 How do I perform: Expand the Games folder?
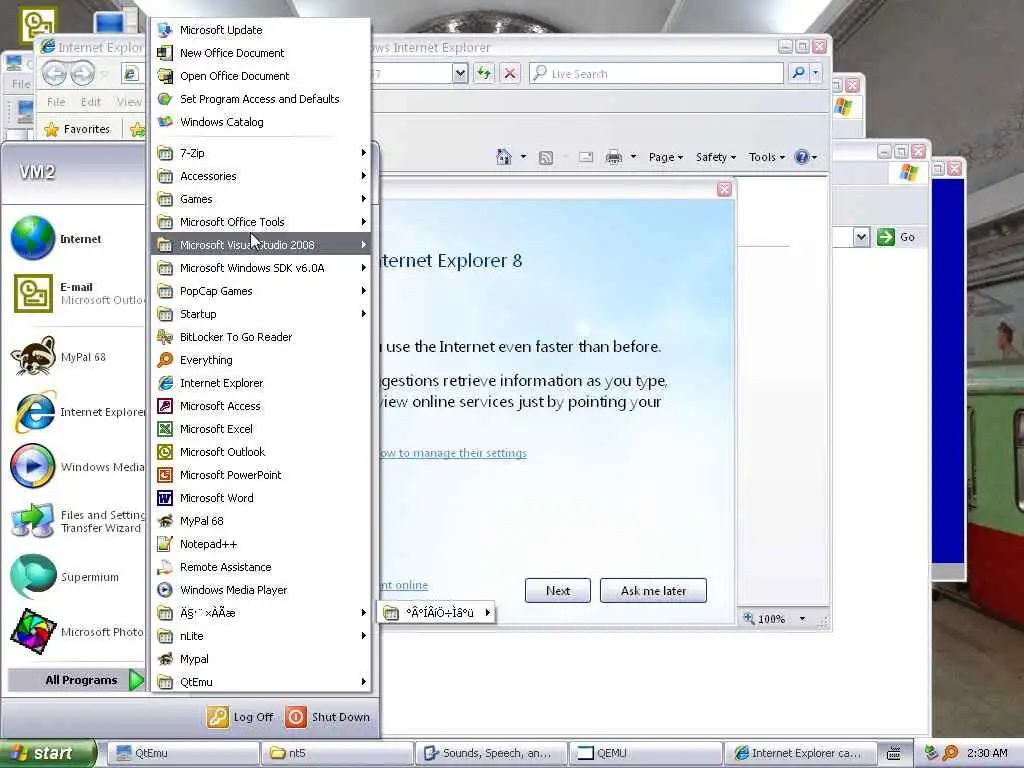coord(261,199)
